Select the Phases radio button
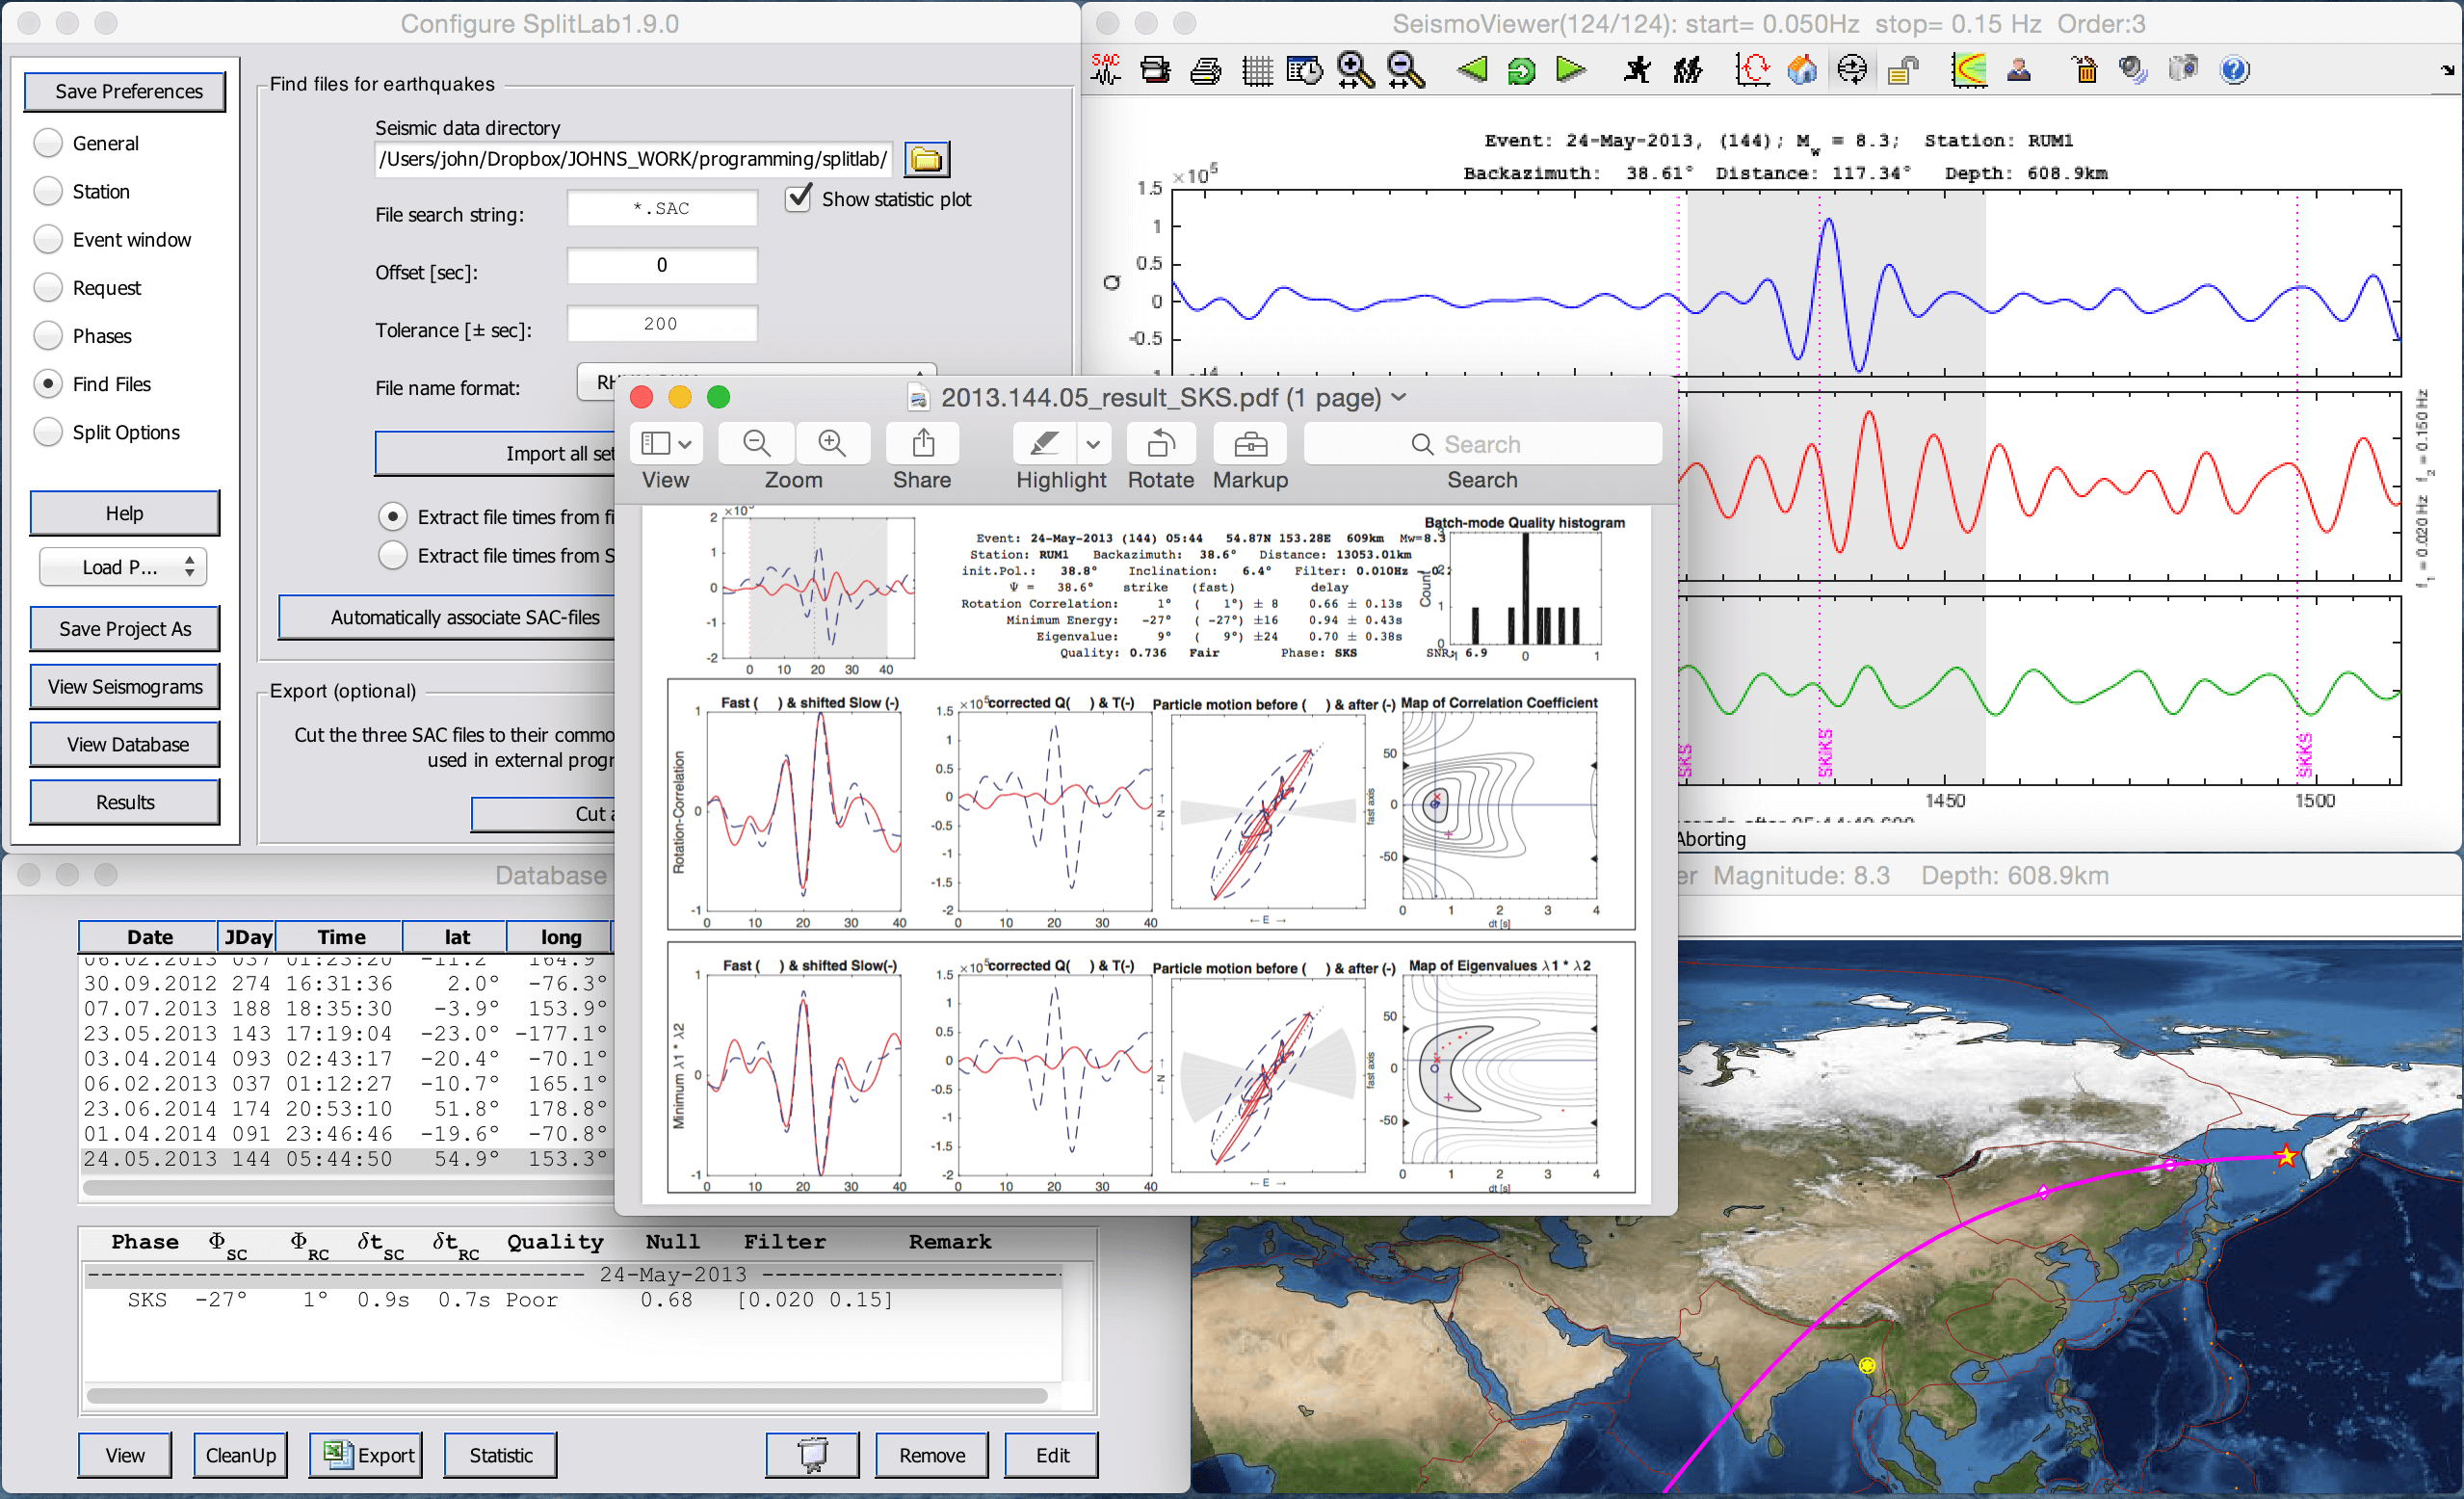The image size is (2464, 1499). (x=48, y=335)
